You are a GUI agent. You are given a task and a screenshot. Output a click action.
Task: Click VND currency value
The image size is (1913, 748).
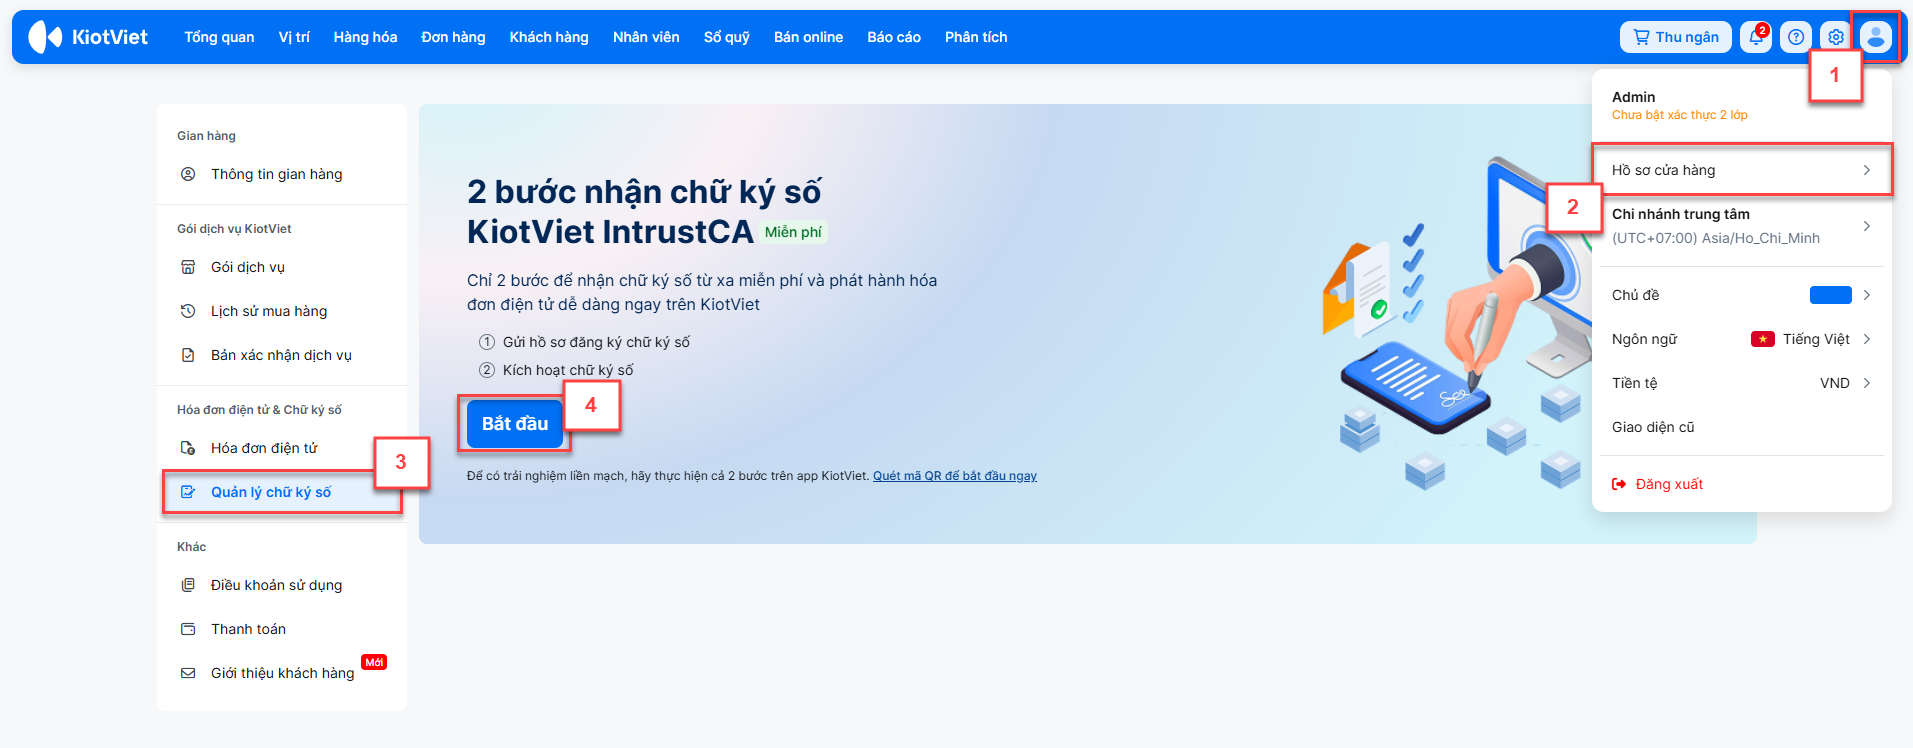coord(1835,383)
